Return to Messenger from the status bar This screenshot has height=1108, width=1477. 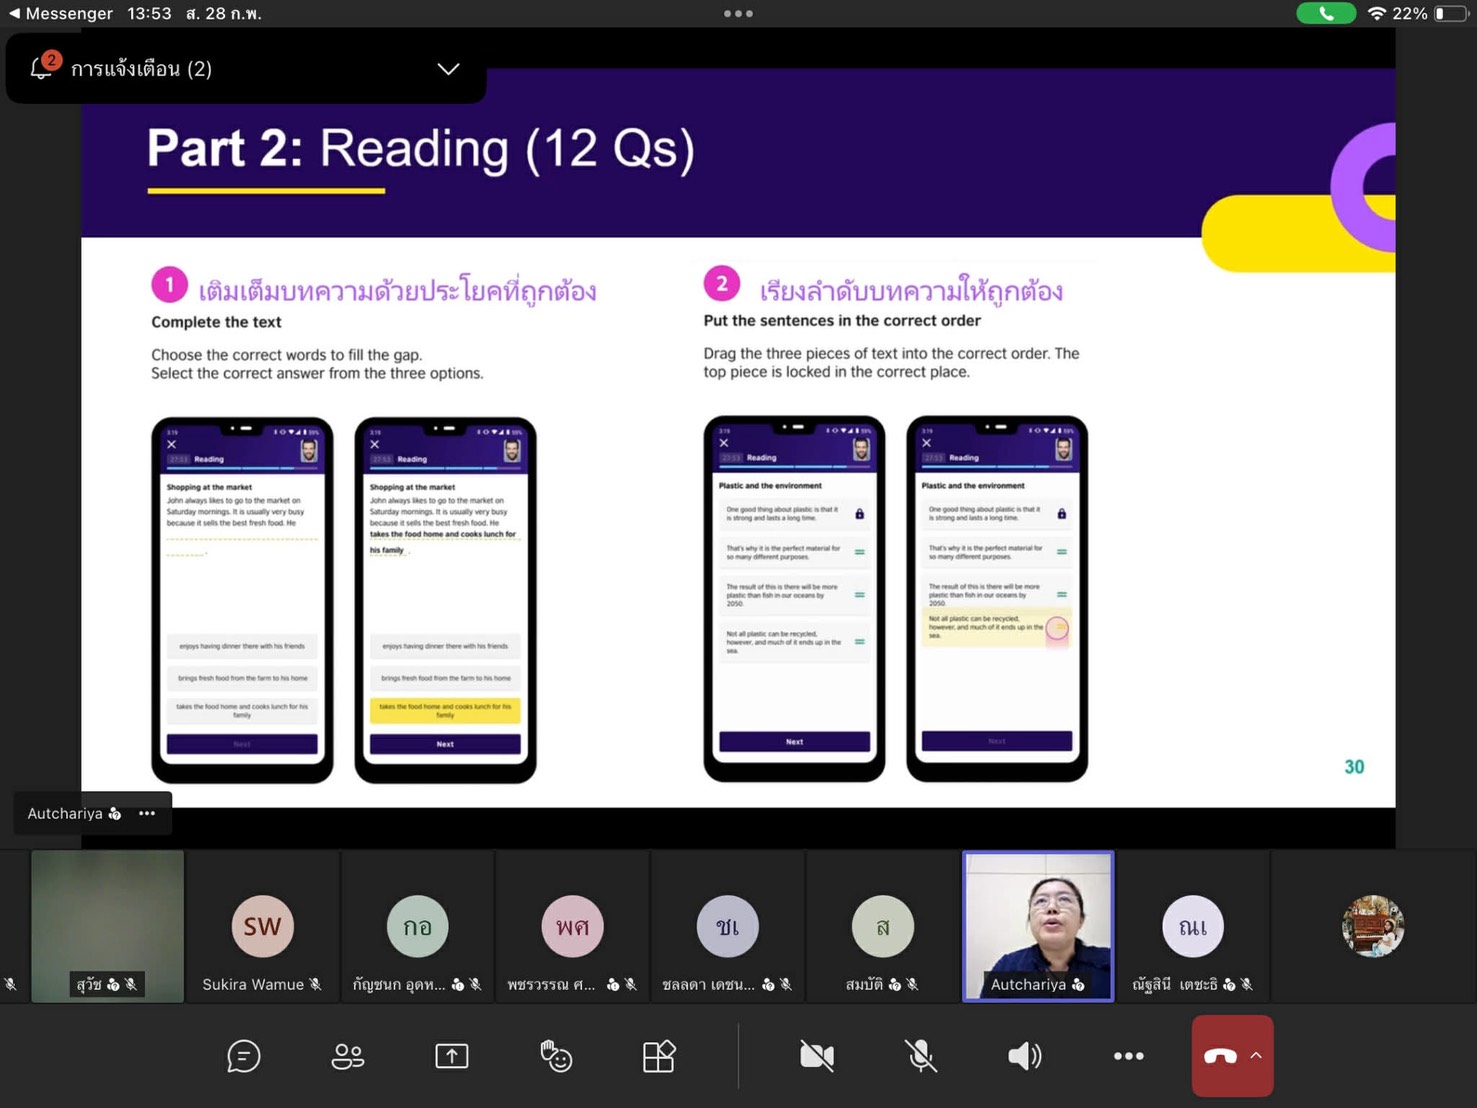point(60,13)
